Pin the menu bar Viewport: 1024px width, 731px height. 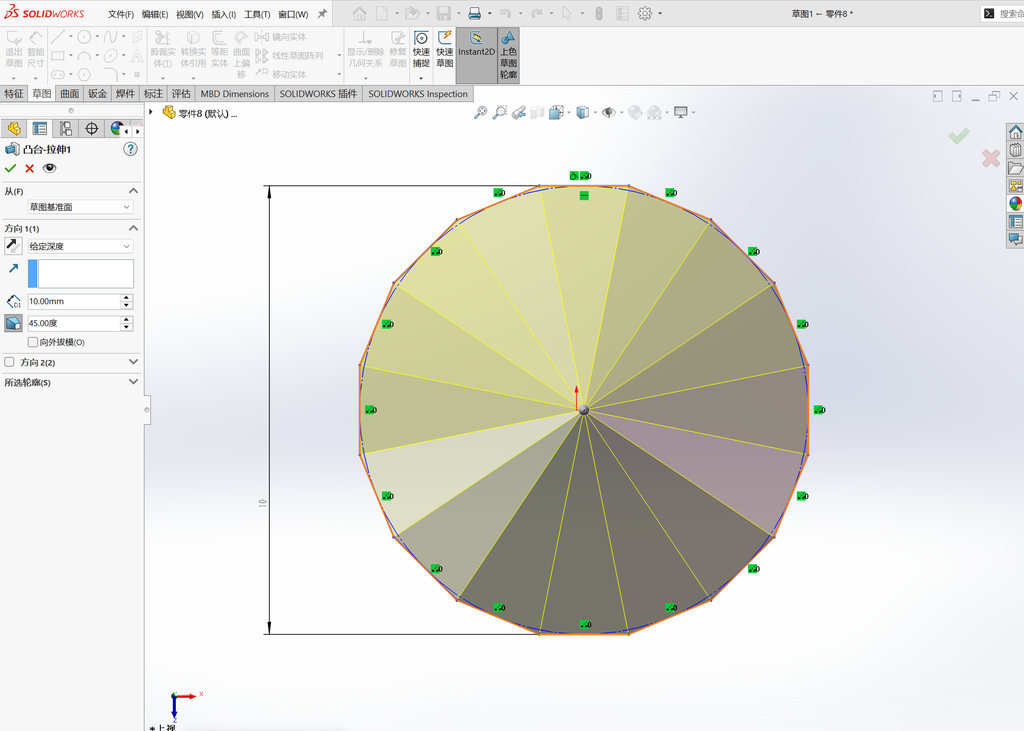pyautogui.click(x=322, y=14)
